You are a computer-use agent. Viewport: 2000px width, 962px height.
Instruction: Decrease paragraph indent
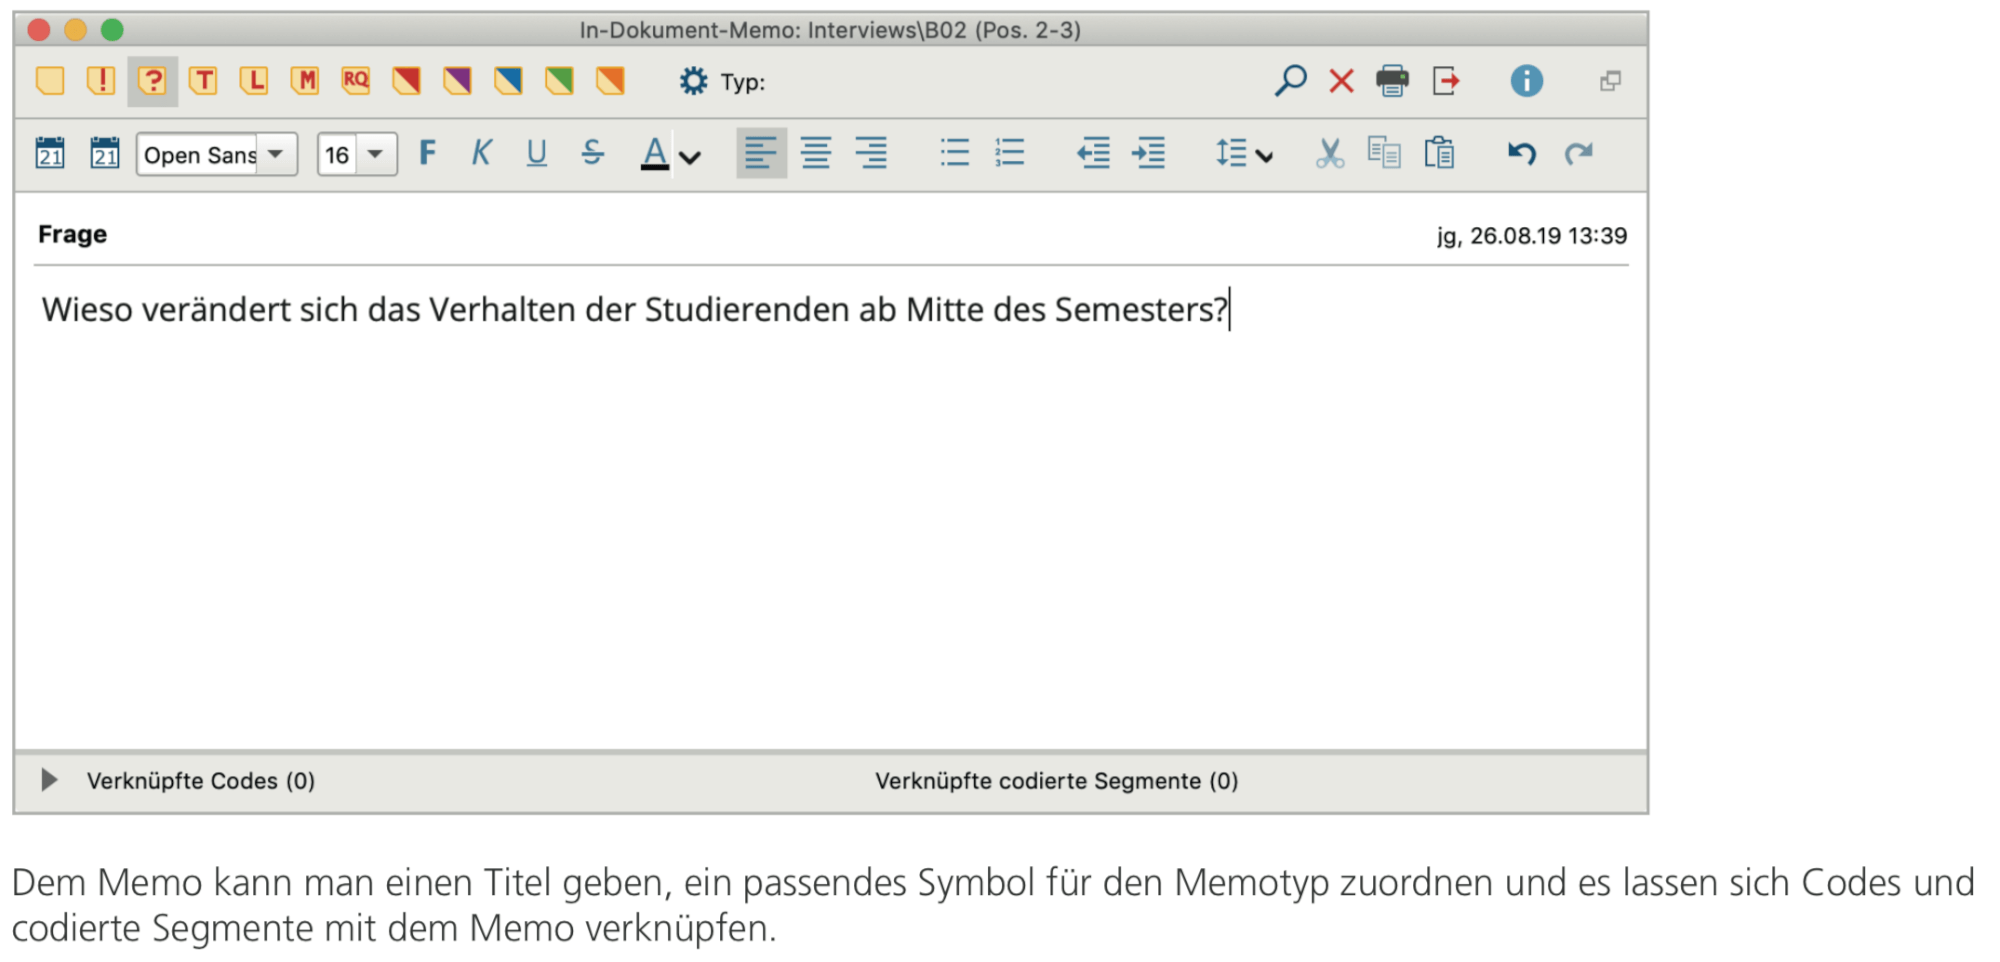1093,153
